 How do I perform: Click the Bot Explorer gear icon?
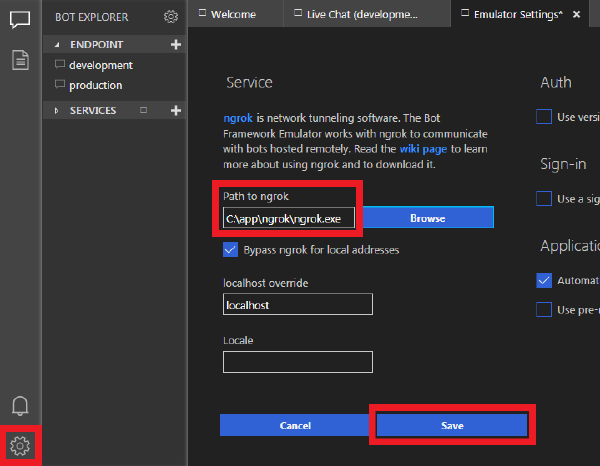click(171, 16)
